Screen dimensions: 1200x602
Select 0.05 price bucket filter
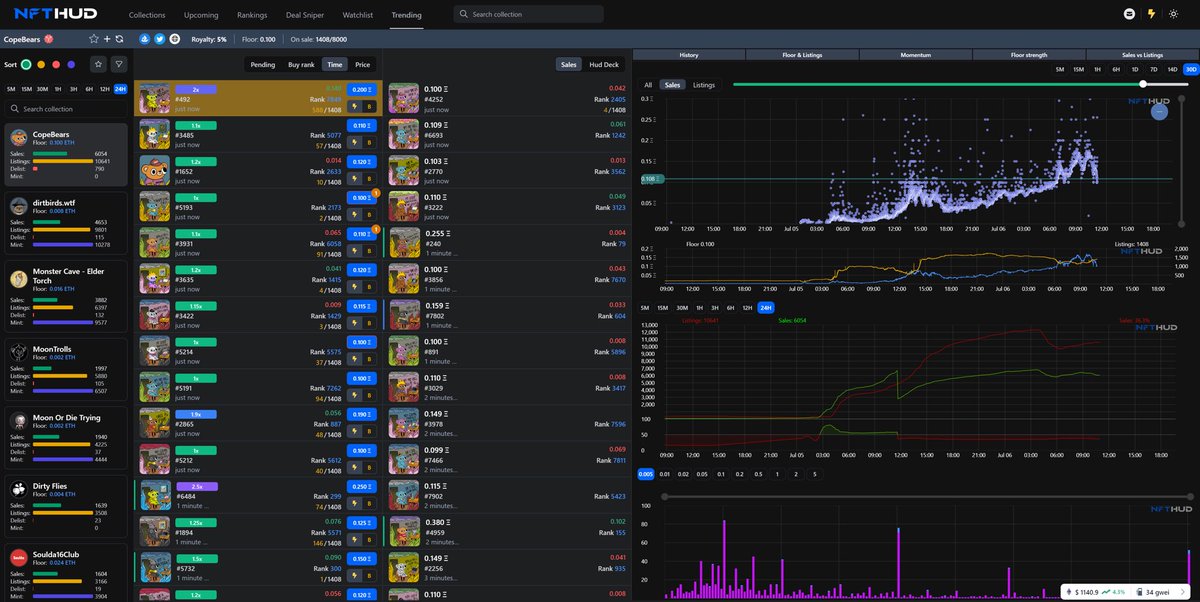pos(702,474)
